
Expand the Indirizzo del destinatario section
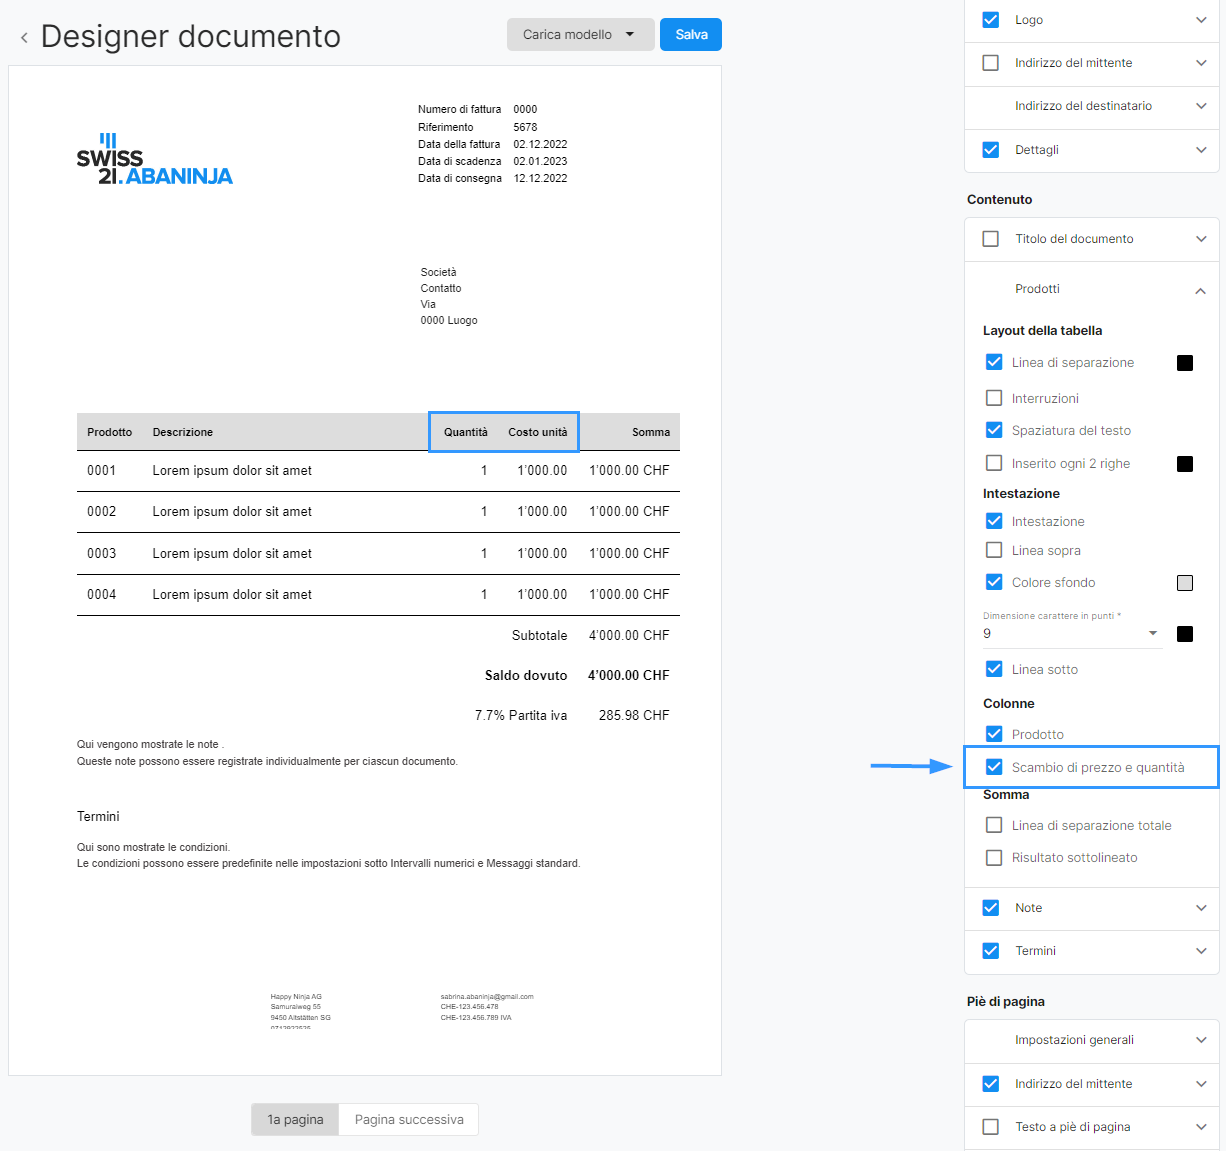pos(1201,106)
